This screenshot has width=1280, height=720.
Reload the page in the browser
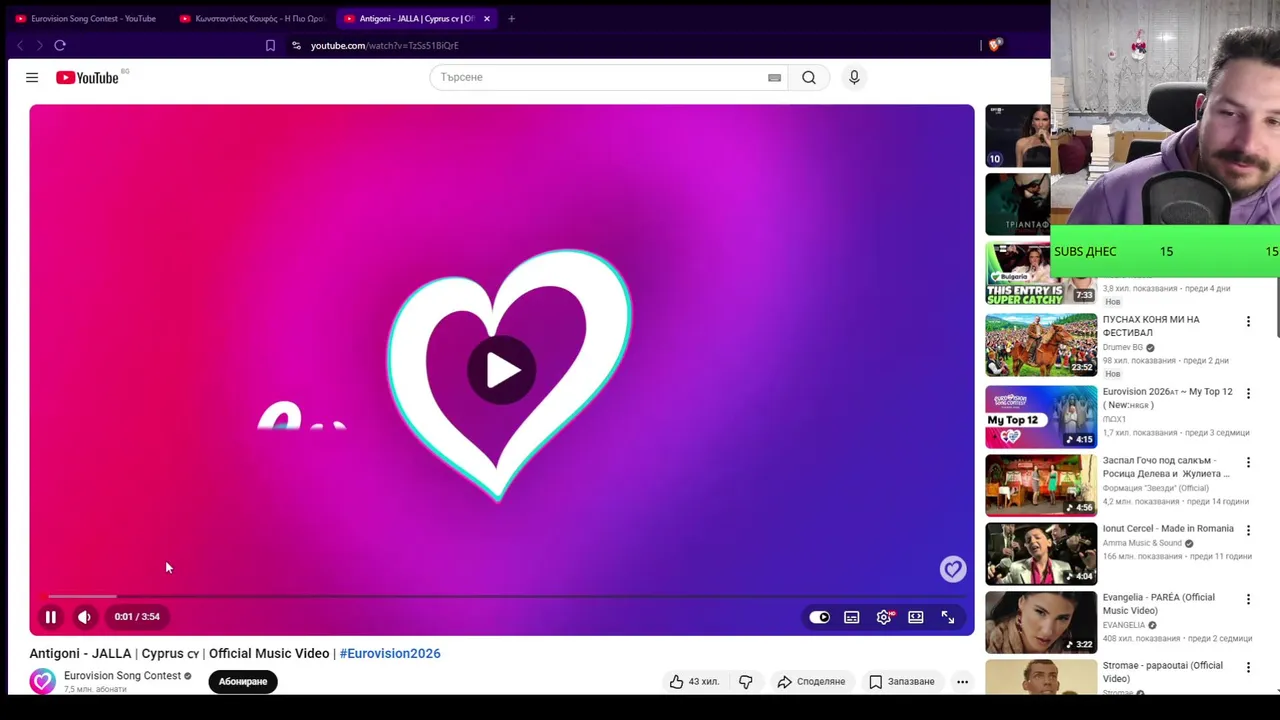60,45
